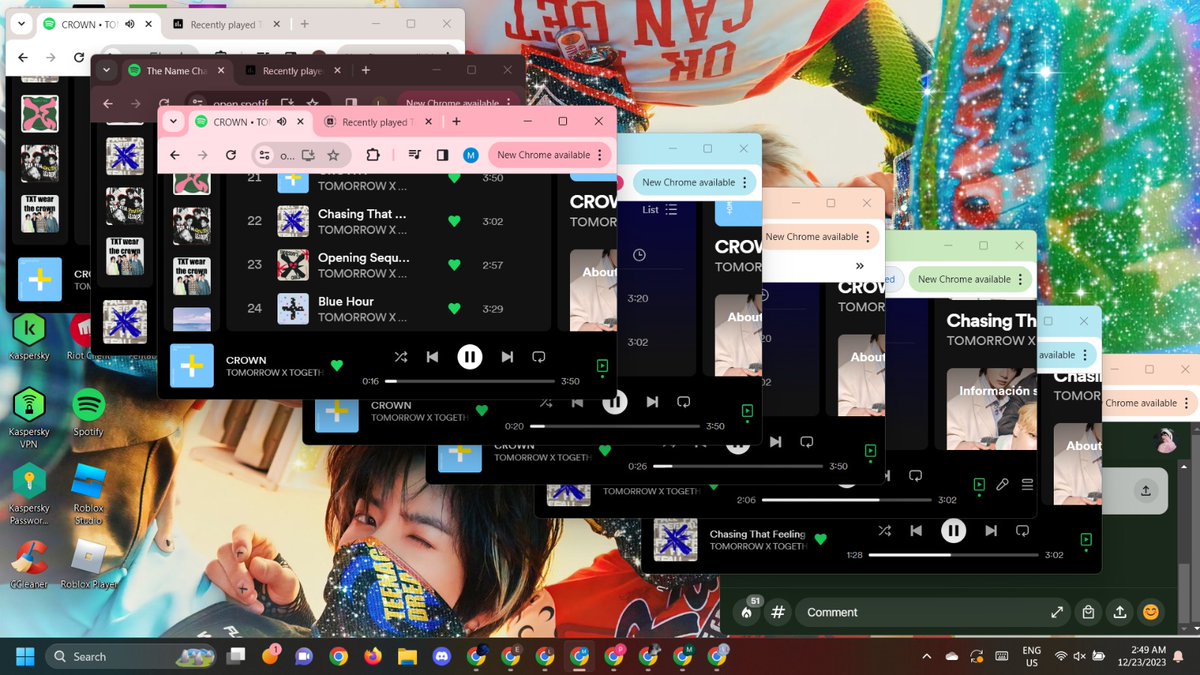The image size is (1200, 675).
Task: Toggle shuffle in the pink CROWN window
Action: pos(400,356)
